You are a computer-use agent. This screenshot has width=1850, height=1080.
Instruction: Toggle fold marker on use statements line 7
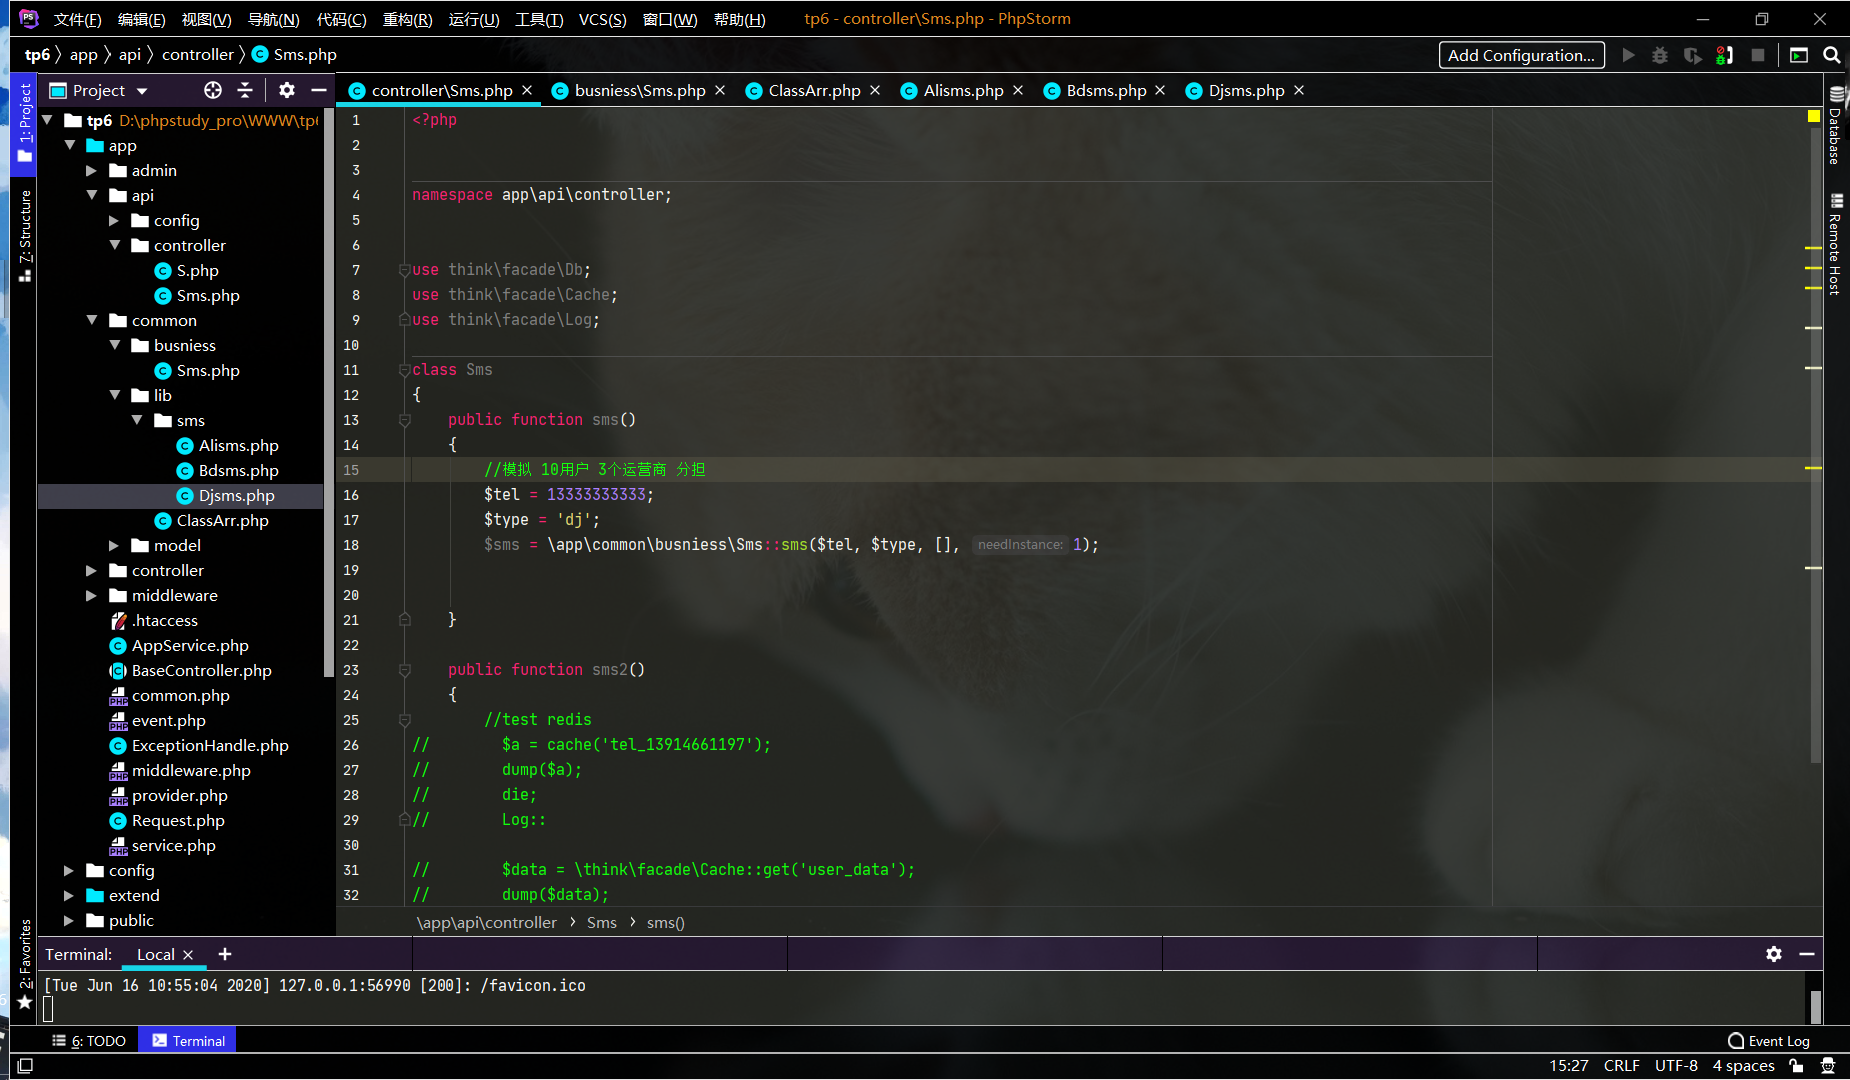[x=404, y=270]
